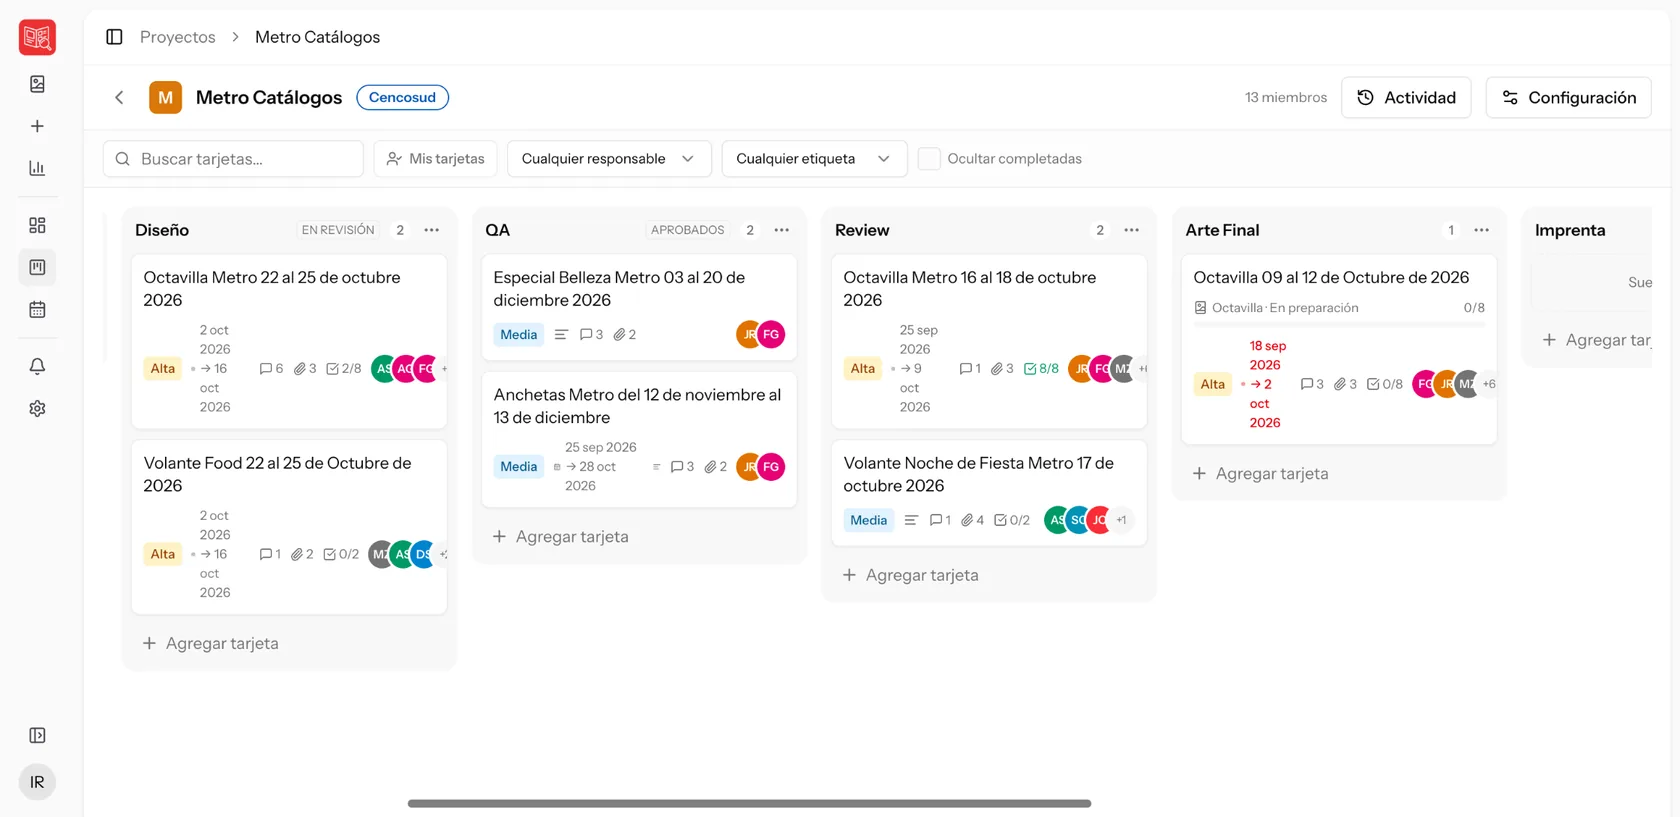
Task: Click comments icon on Especial Belleza card
Action: click(x=586, y=335)
